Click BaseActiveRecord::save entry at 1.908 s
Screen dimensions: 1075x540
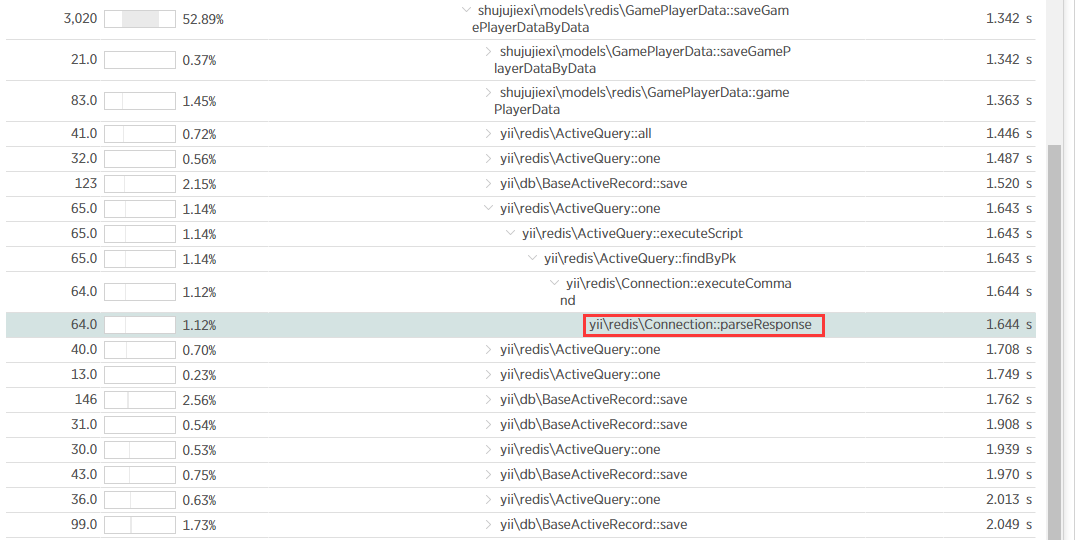pos(593,425)
